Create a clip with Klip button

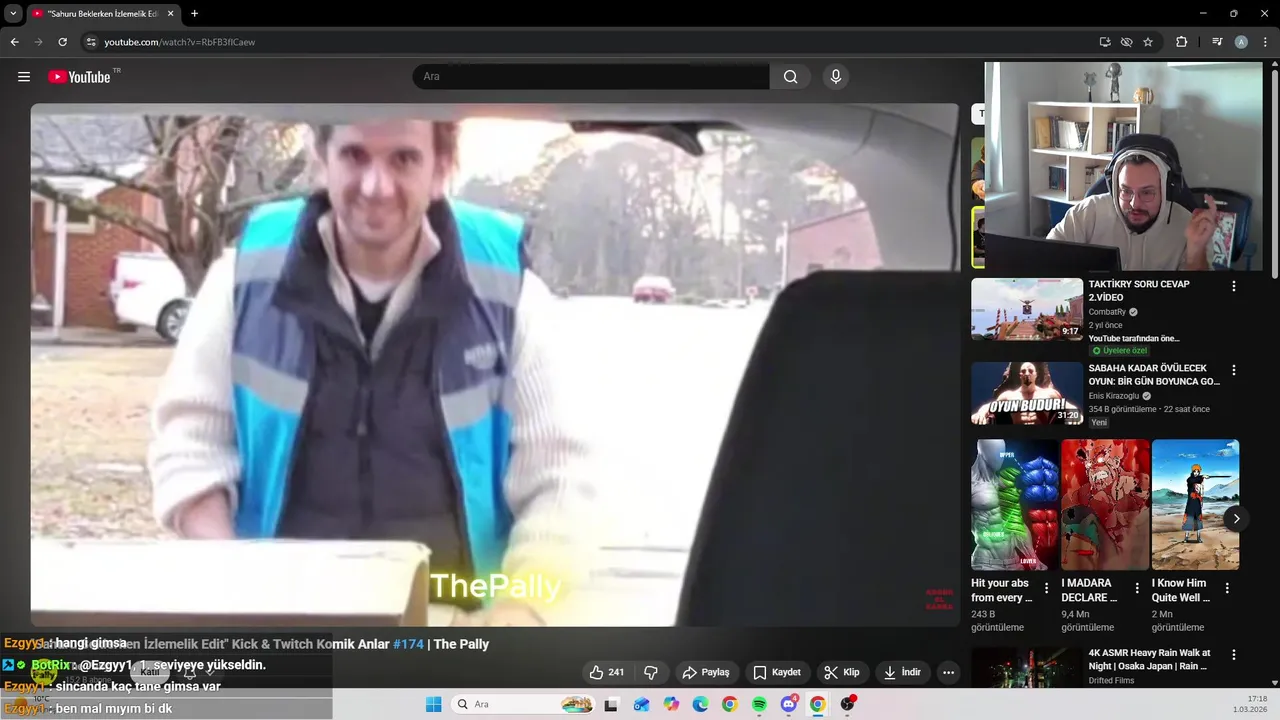(x=841, y=672)
